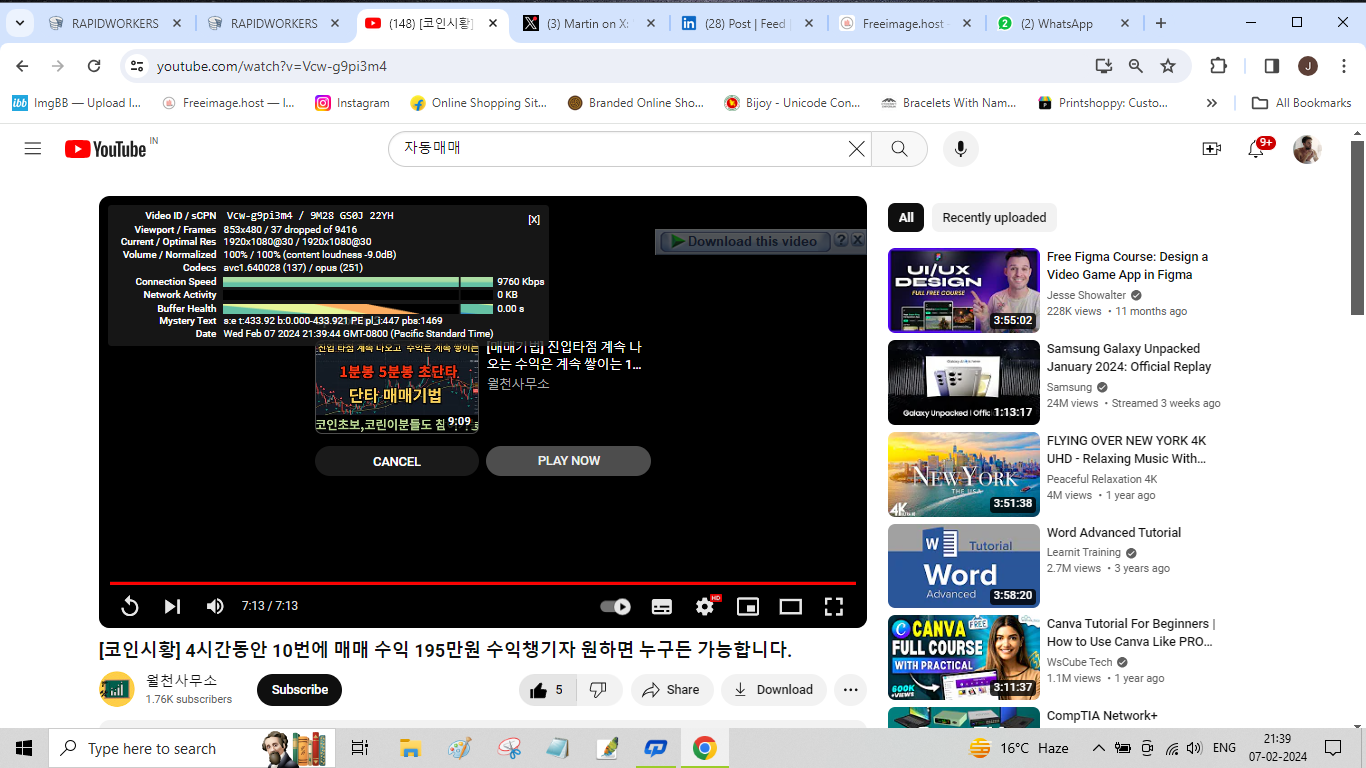Replay the finished video

point(130,606)
